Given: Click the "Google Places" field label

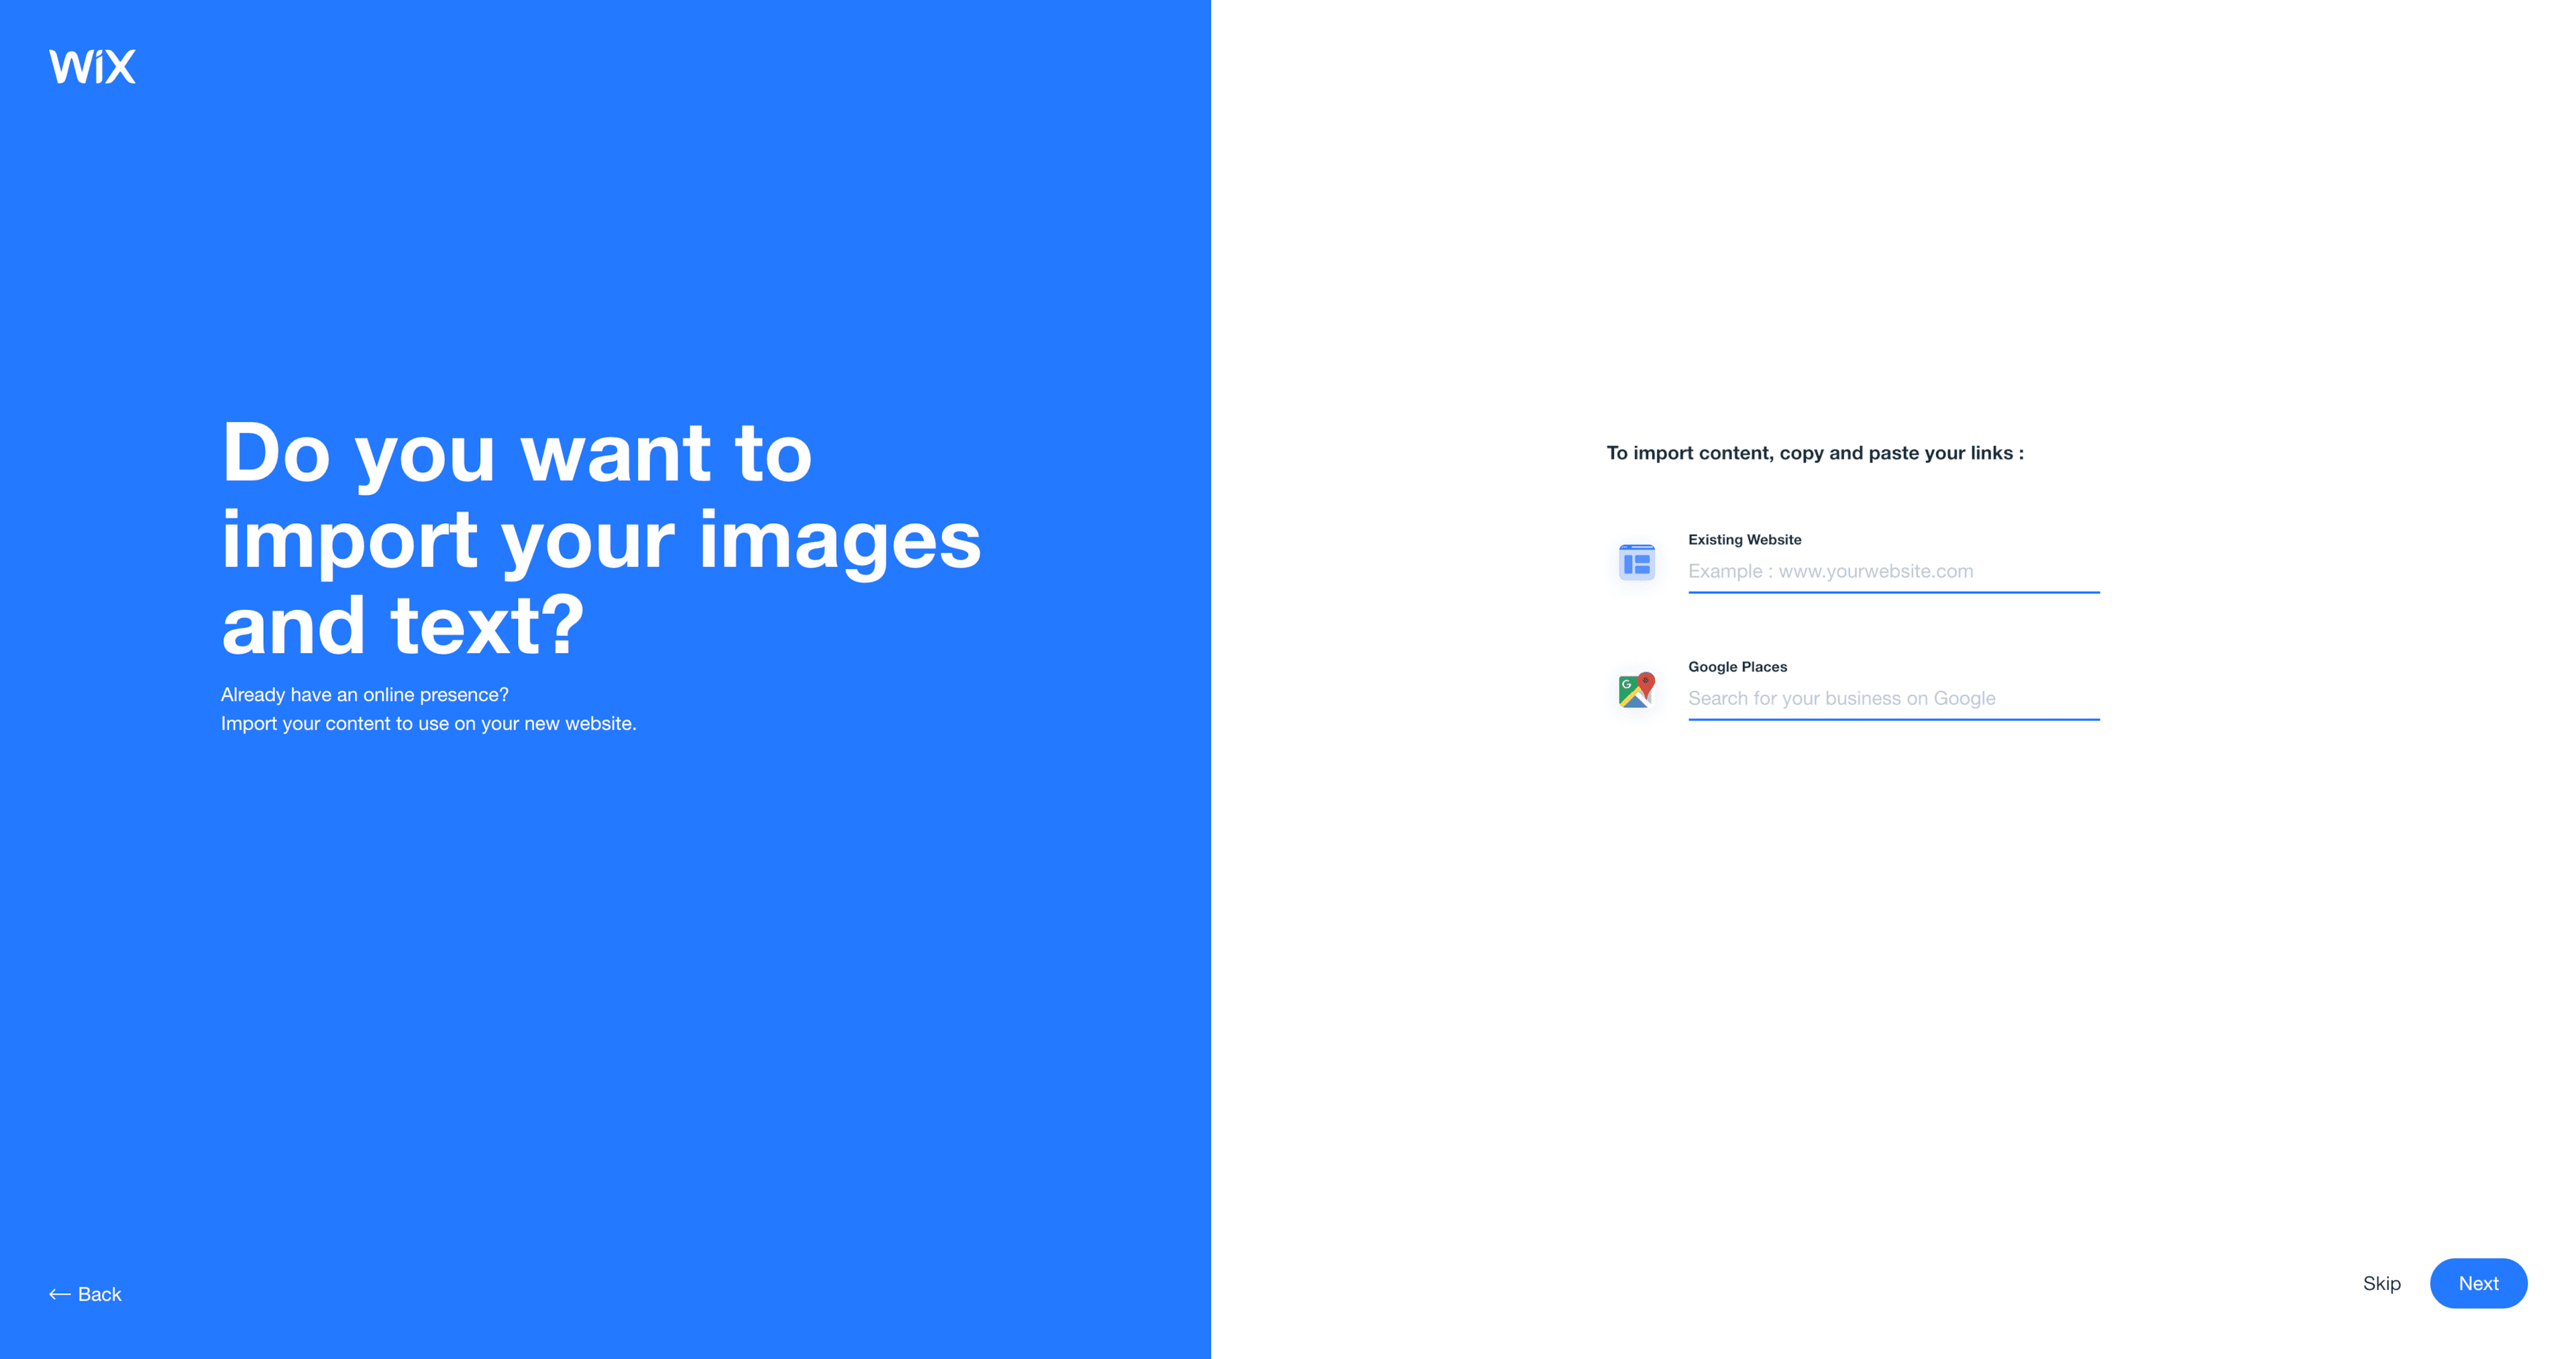Looking at the screenshot, I should (x=1737, y=666).
